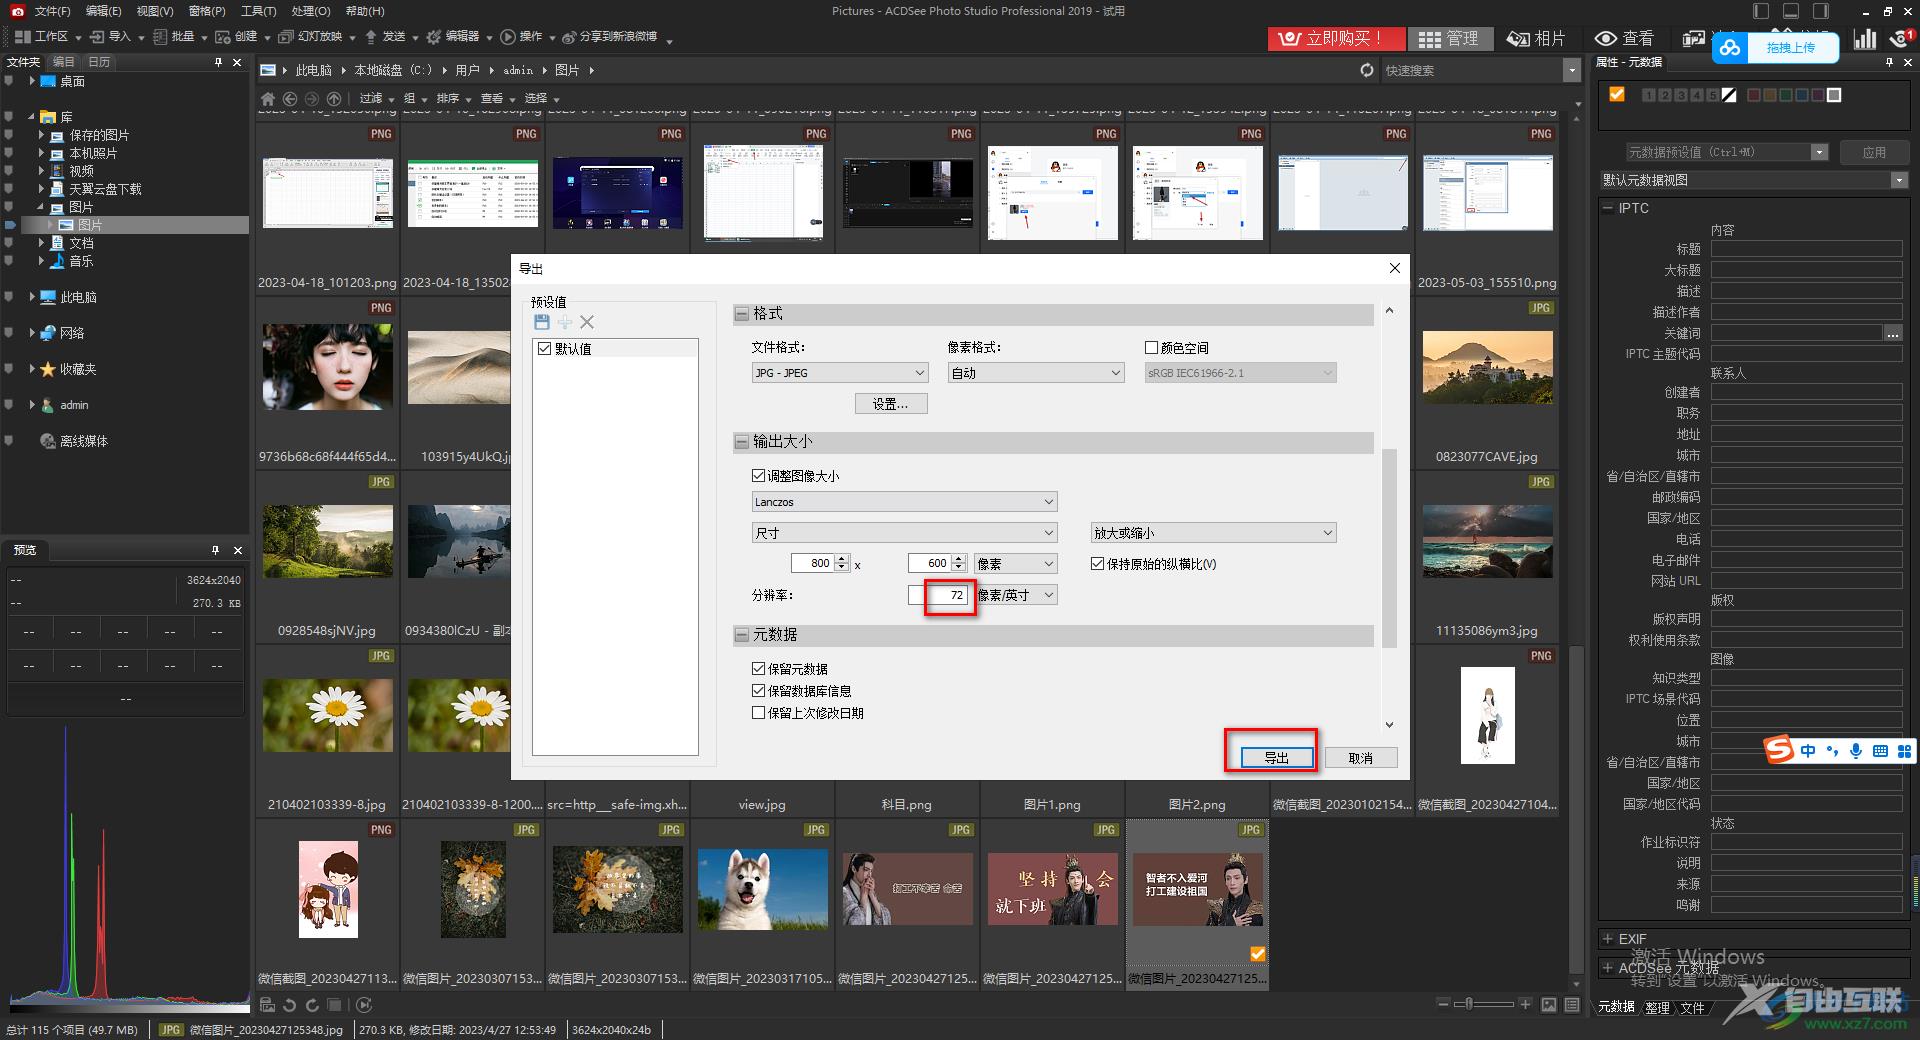Toggle bottom pane layout icon in title bar
1920x1040 pixels.
[1791, 11]
